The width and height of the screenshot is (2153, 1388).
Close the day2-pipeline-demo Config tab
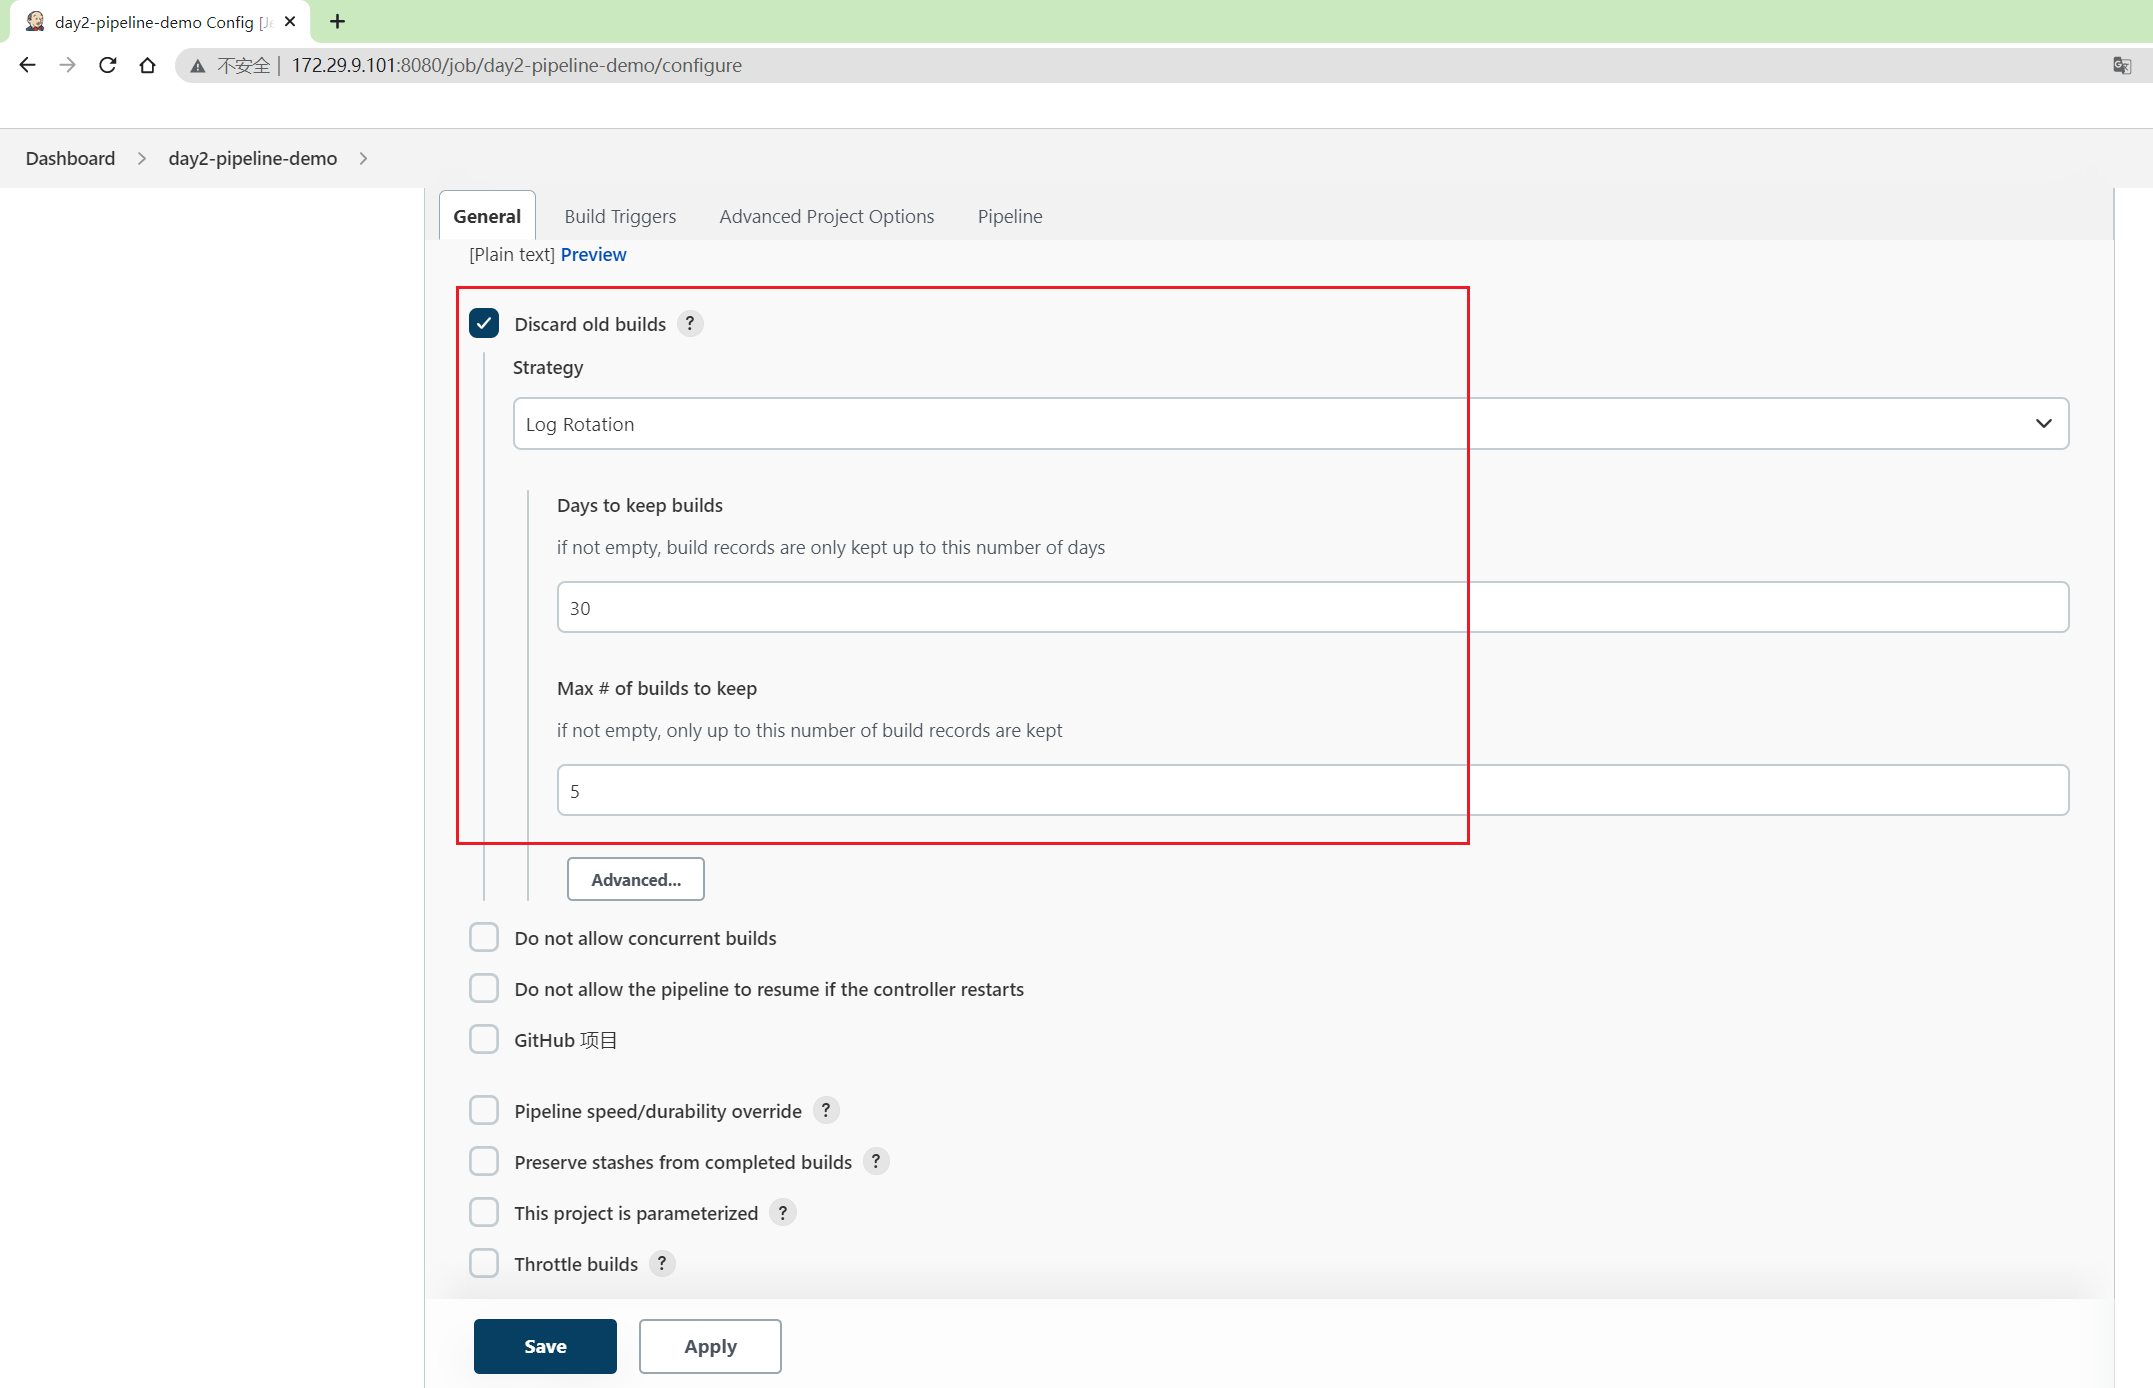[290, 21]
